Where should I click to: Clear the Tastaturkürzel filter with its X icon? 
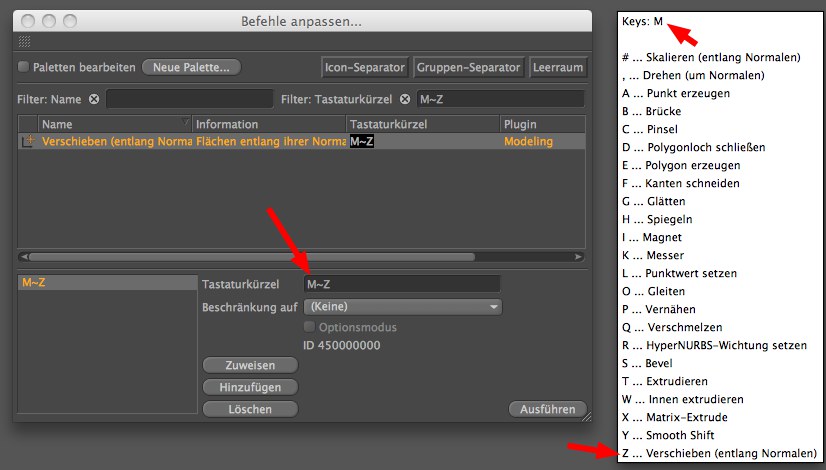pos(406,99)
